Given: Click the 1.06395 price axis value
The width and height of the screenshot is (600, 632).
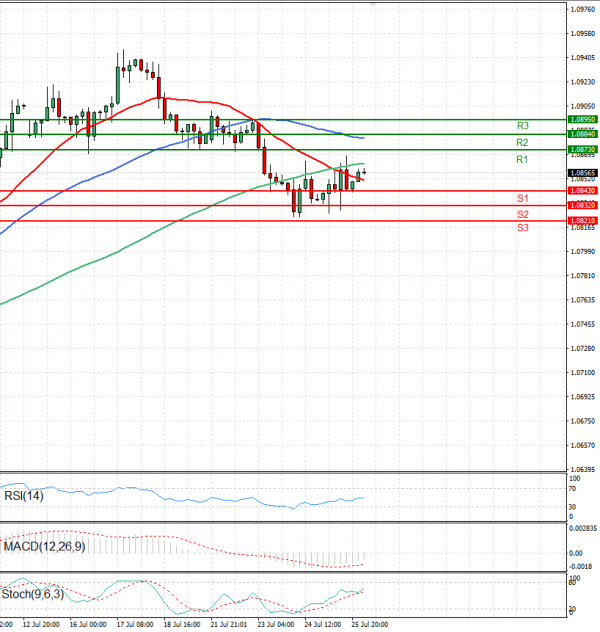Looking at the screenshot, I should (x=583, y=470).
